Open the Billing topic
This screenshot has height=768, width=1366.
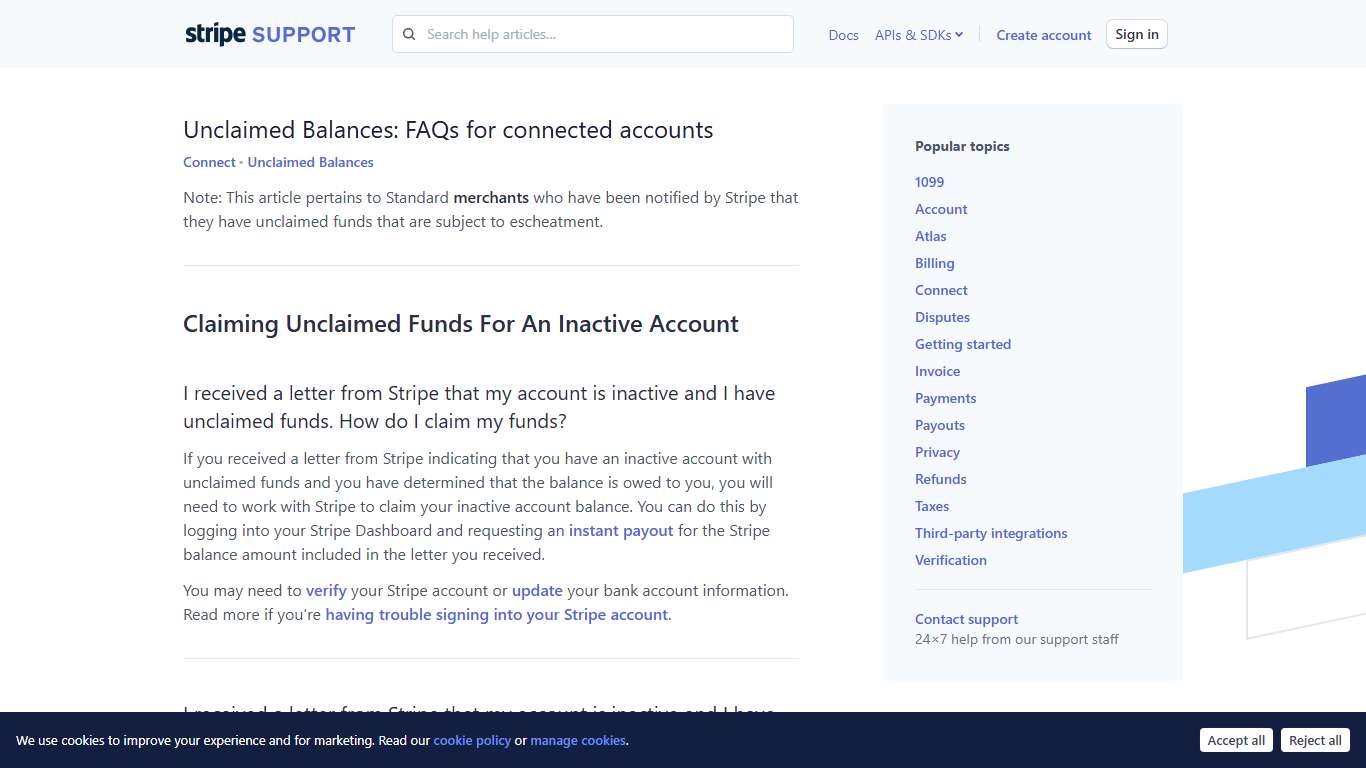pyautogui.click(x=934, y=263)
